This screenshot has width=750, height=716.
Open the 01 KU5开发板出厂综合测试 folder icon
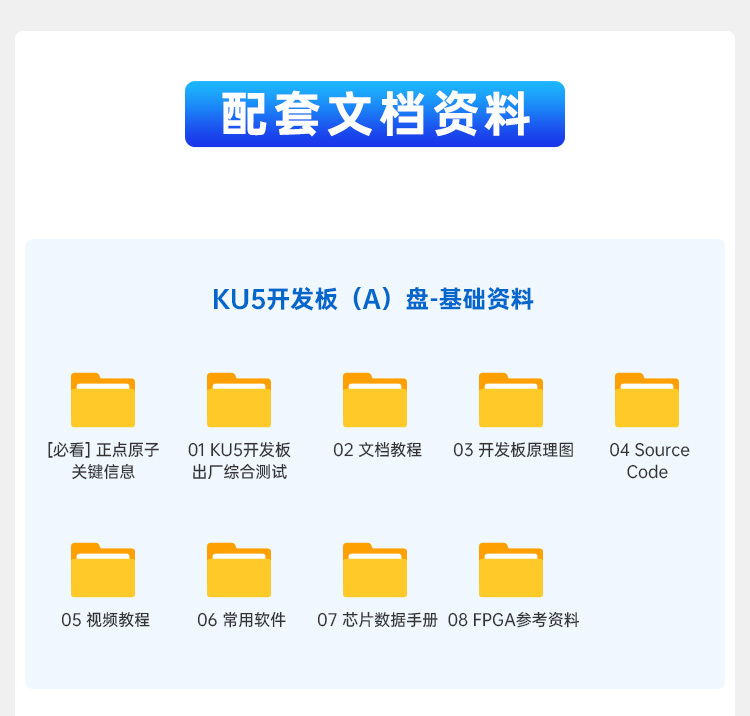[239, 400]
